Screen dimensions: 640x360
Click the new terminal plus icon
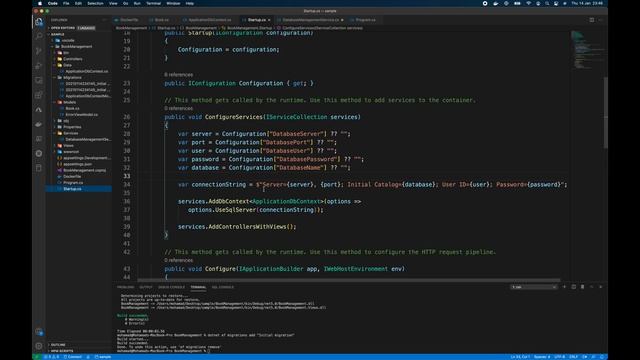coord(564,287)
